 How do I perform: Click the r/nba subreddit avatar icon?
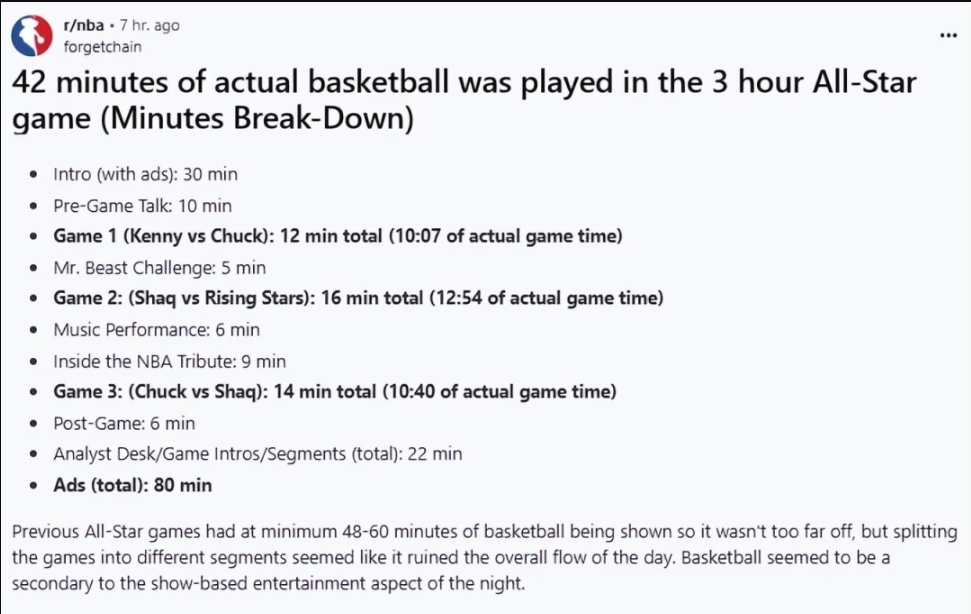(x=32, y=36)
